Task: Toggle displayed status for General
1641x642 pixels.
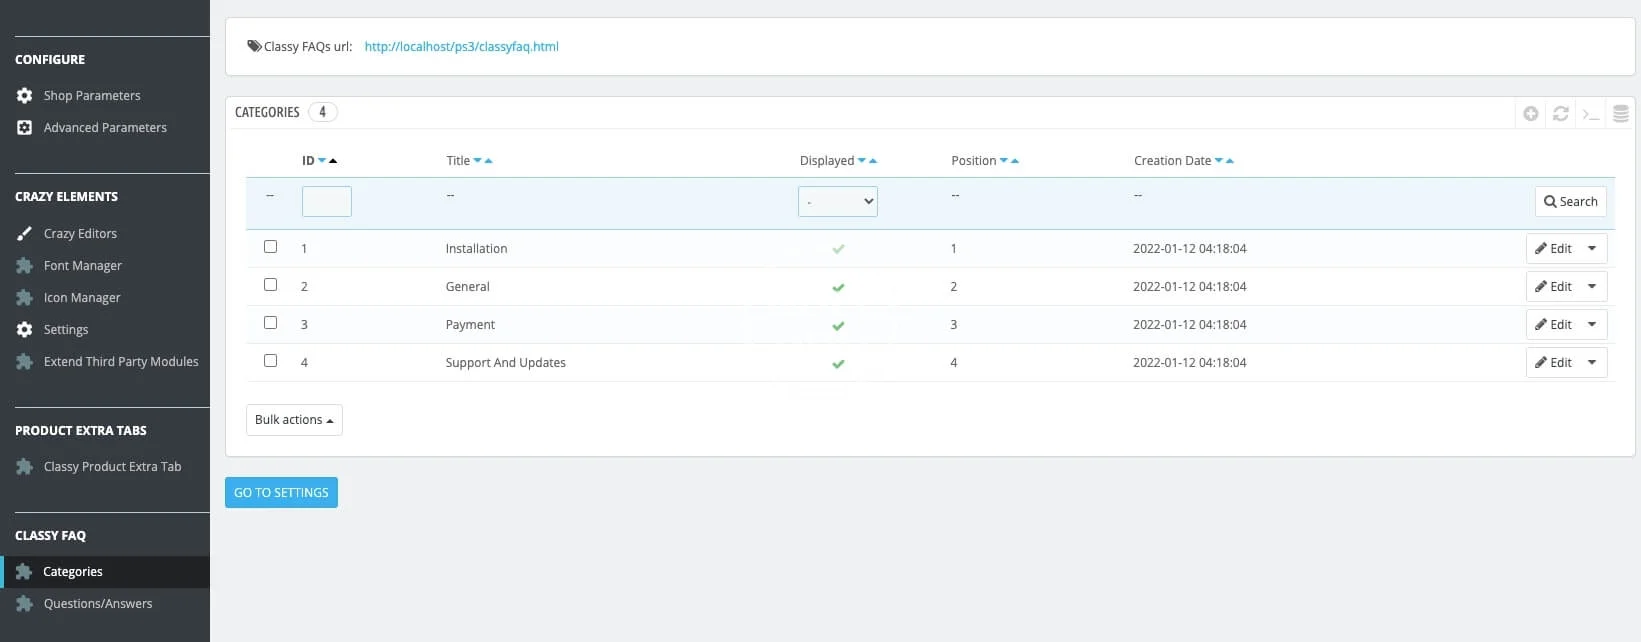Action: [x=838, y=287]
